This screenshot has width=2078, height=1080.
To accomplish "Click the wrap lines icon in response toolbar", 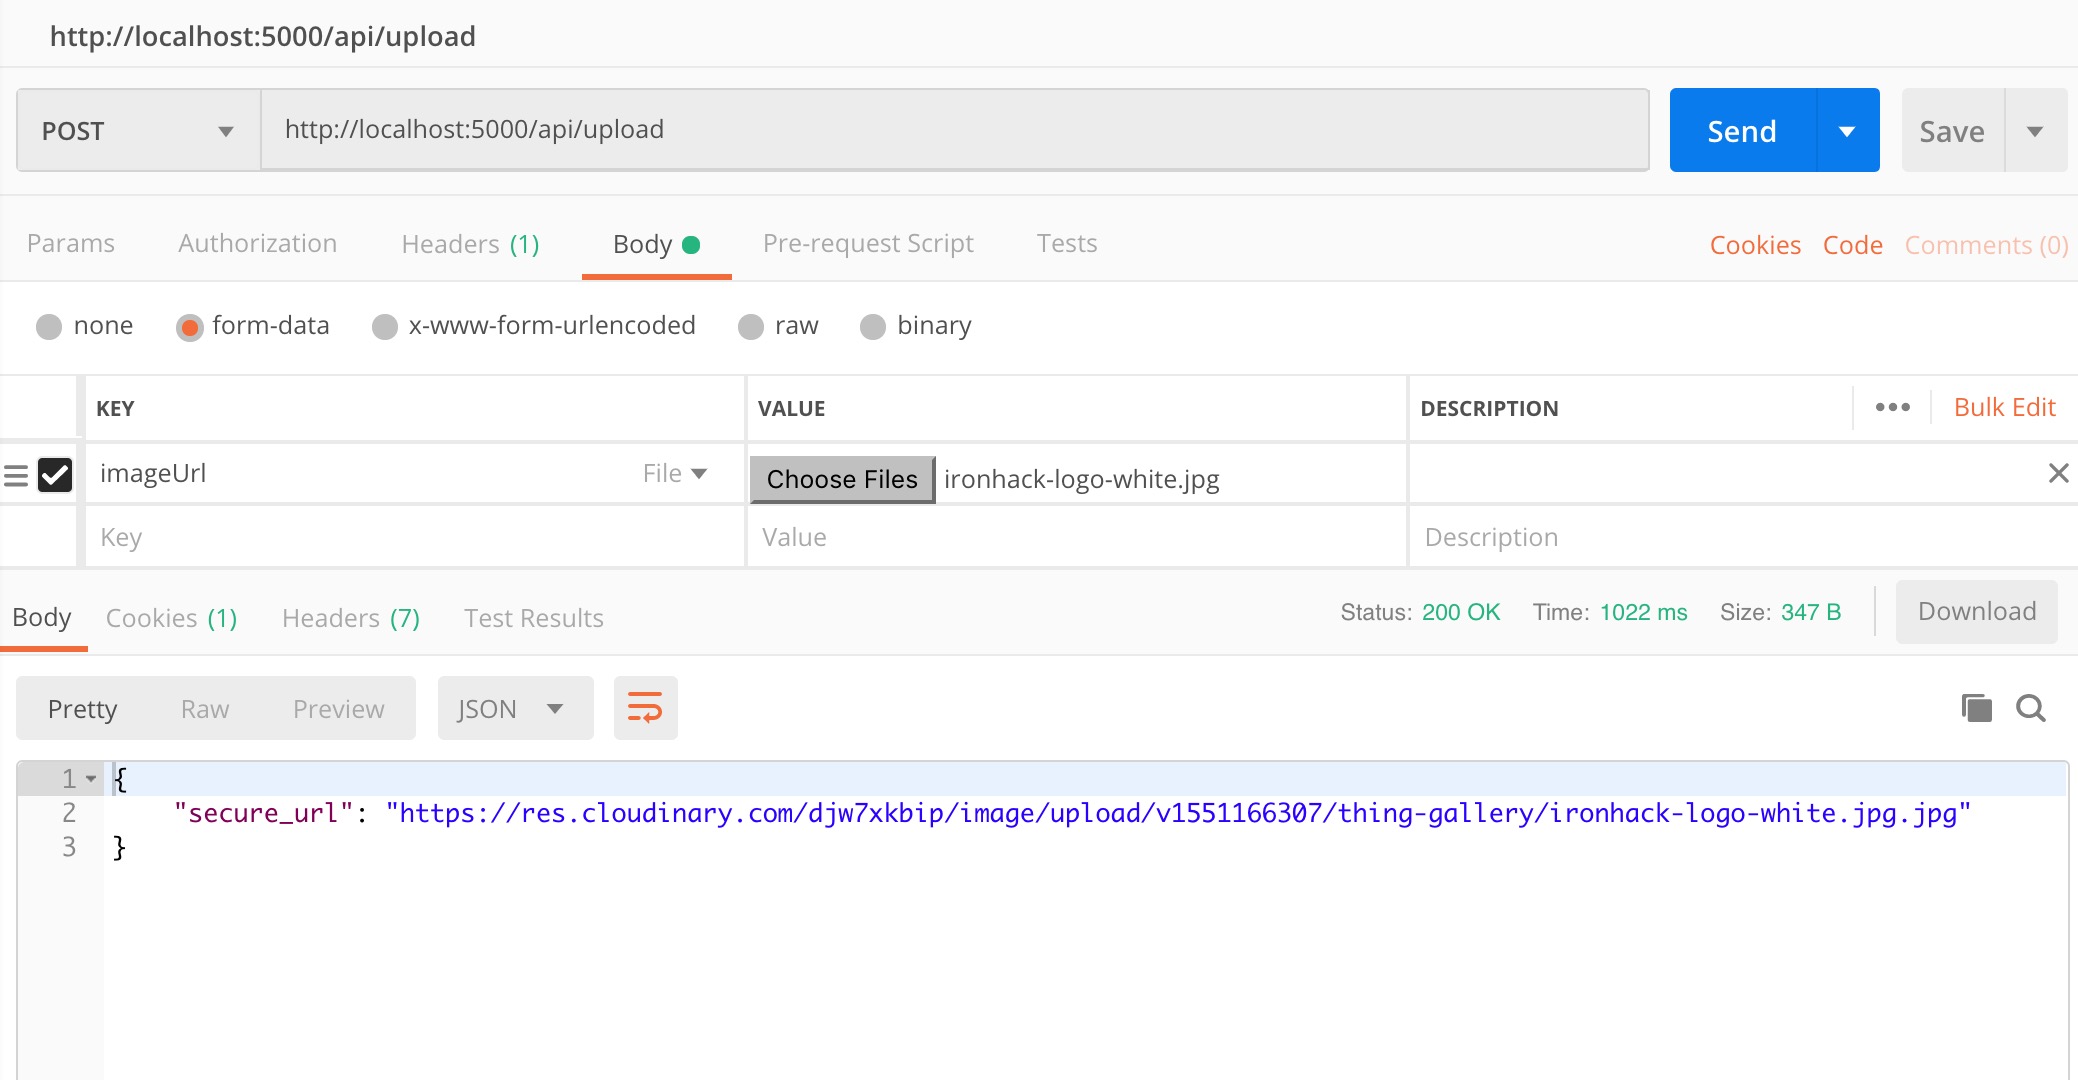I will click(645, 708).
